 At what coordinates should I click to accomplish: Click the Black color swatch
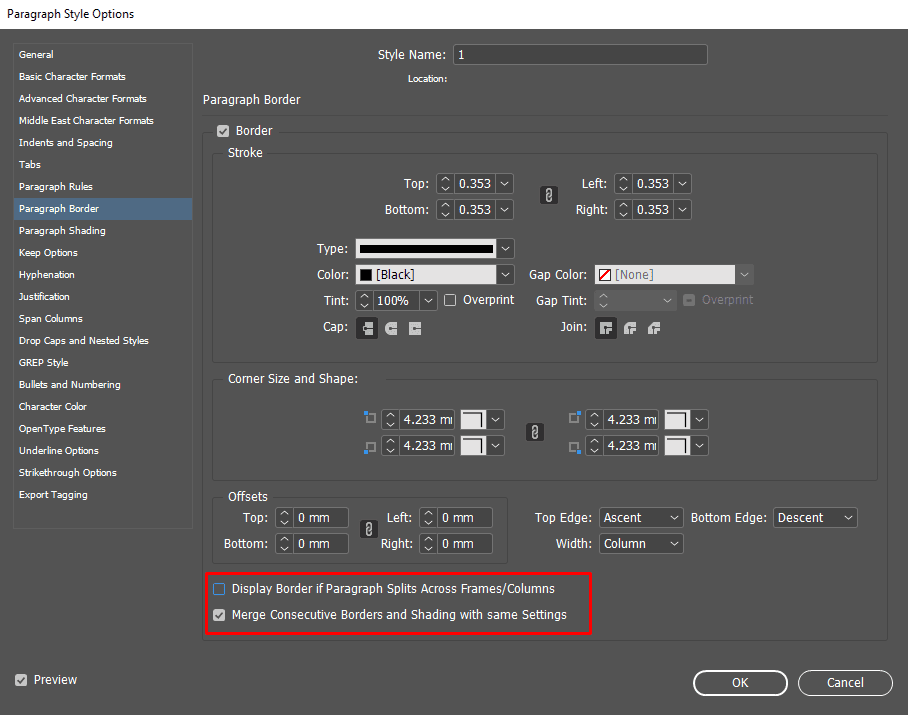click(x=366, y=275)
